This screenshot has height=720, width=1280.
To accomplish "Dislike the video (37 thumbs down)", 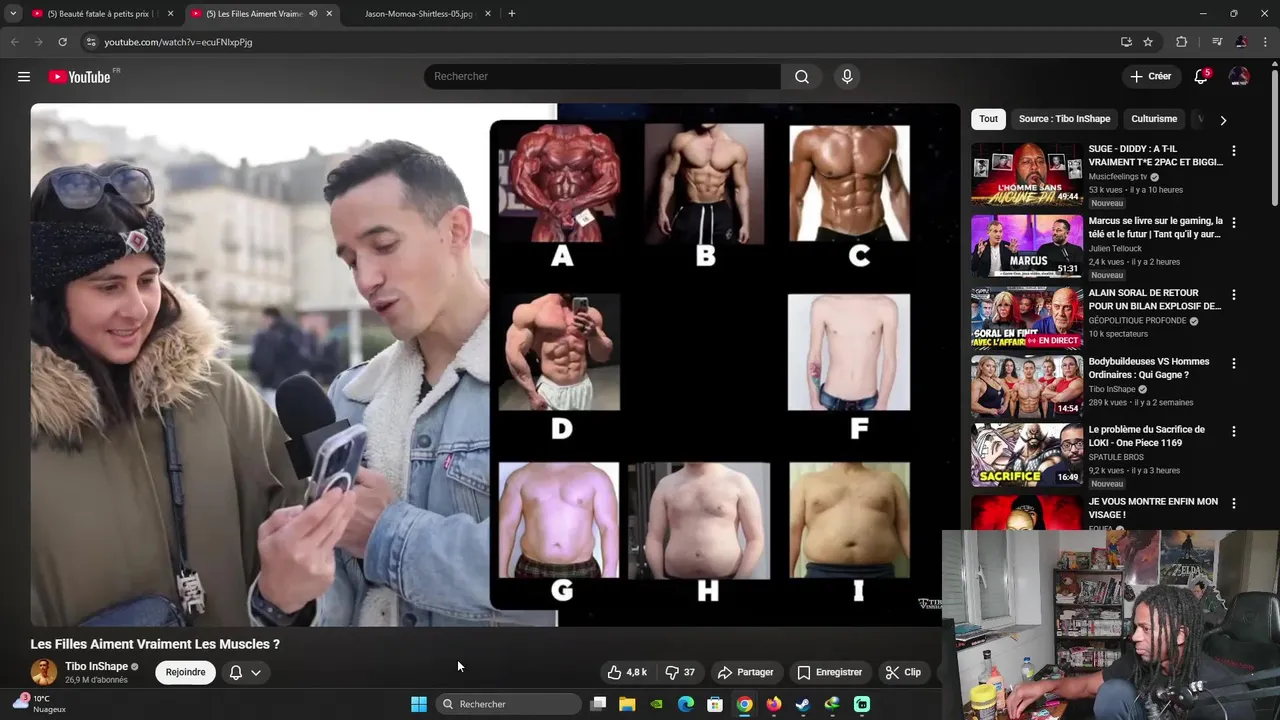I will 680,672.
